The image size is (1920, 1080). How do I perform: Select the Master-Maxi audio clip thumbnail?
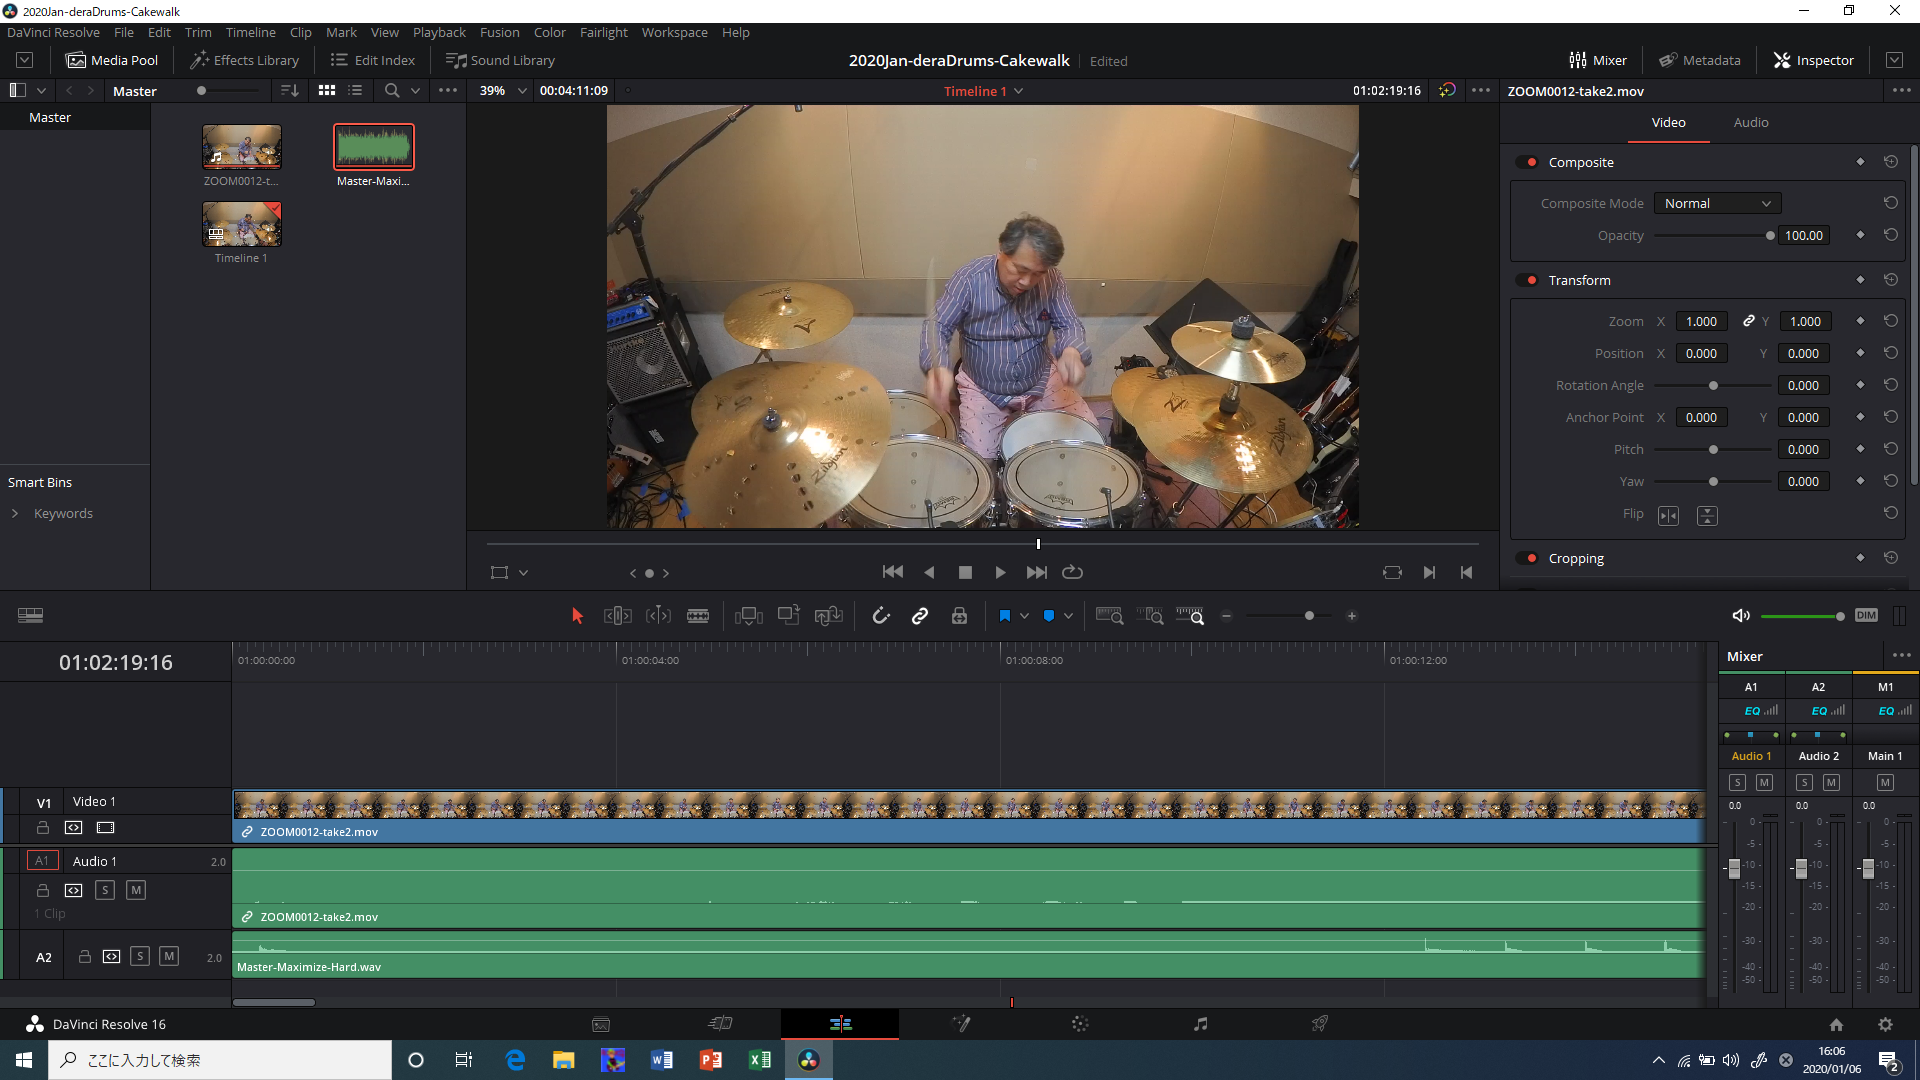[373, 147]
